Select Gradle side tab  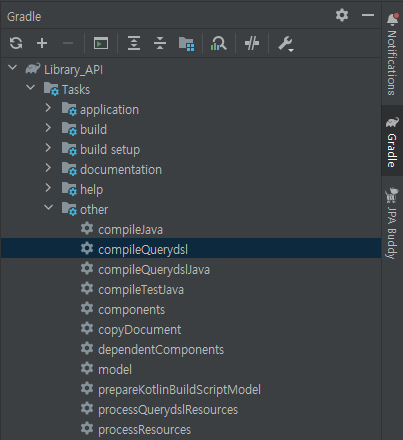click(x=392, y=141)
